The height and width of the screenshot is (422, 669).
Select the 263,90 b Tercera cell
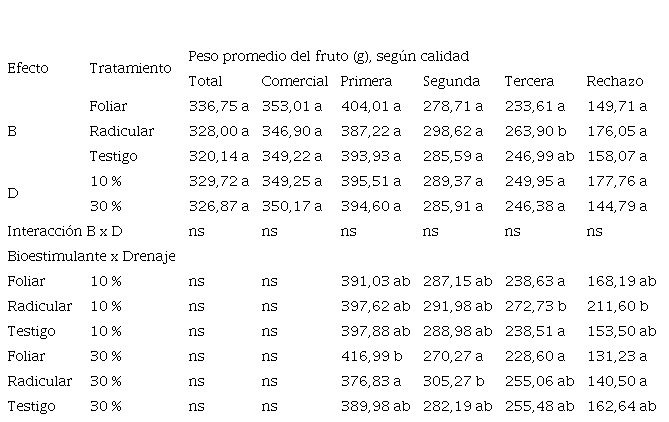(535, 131)
